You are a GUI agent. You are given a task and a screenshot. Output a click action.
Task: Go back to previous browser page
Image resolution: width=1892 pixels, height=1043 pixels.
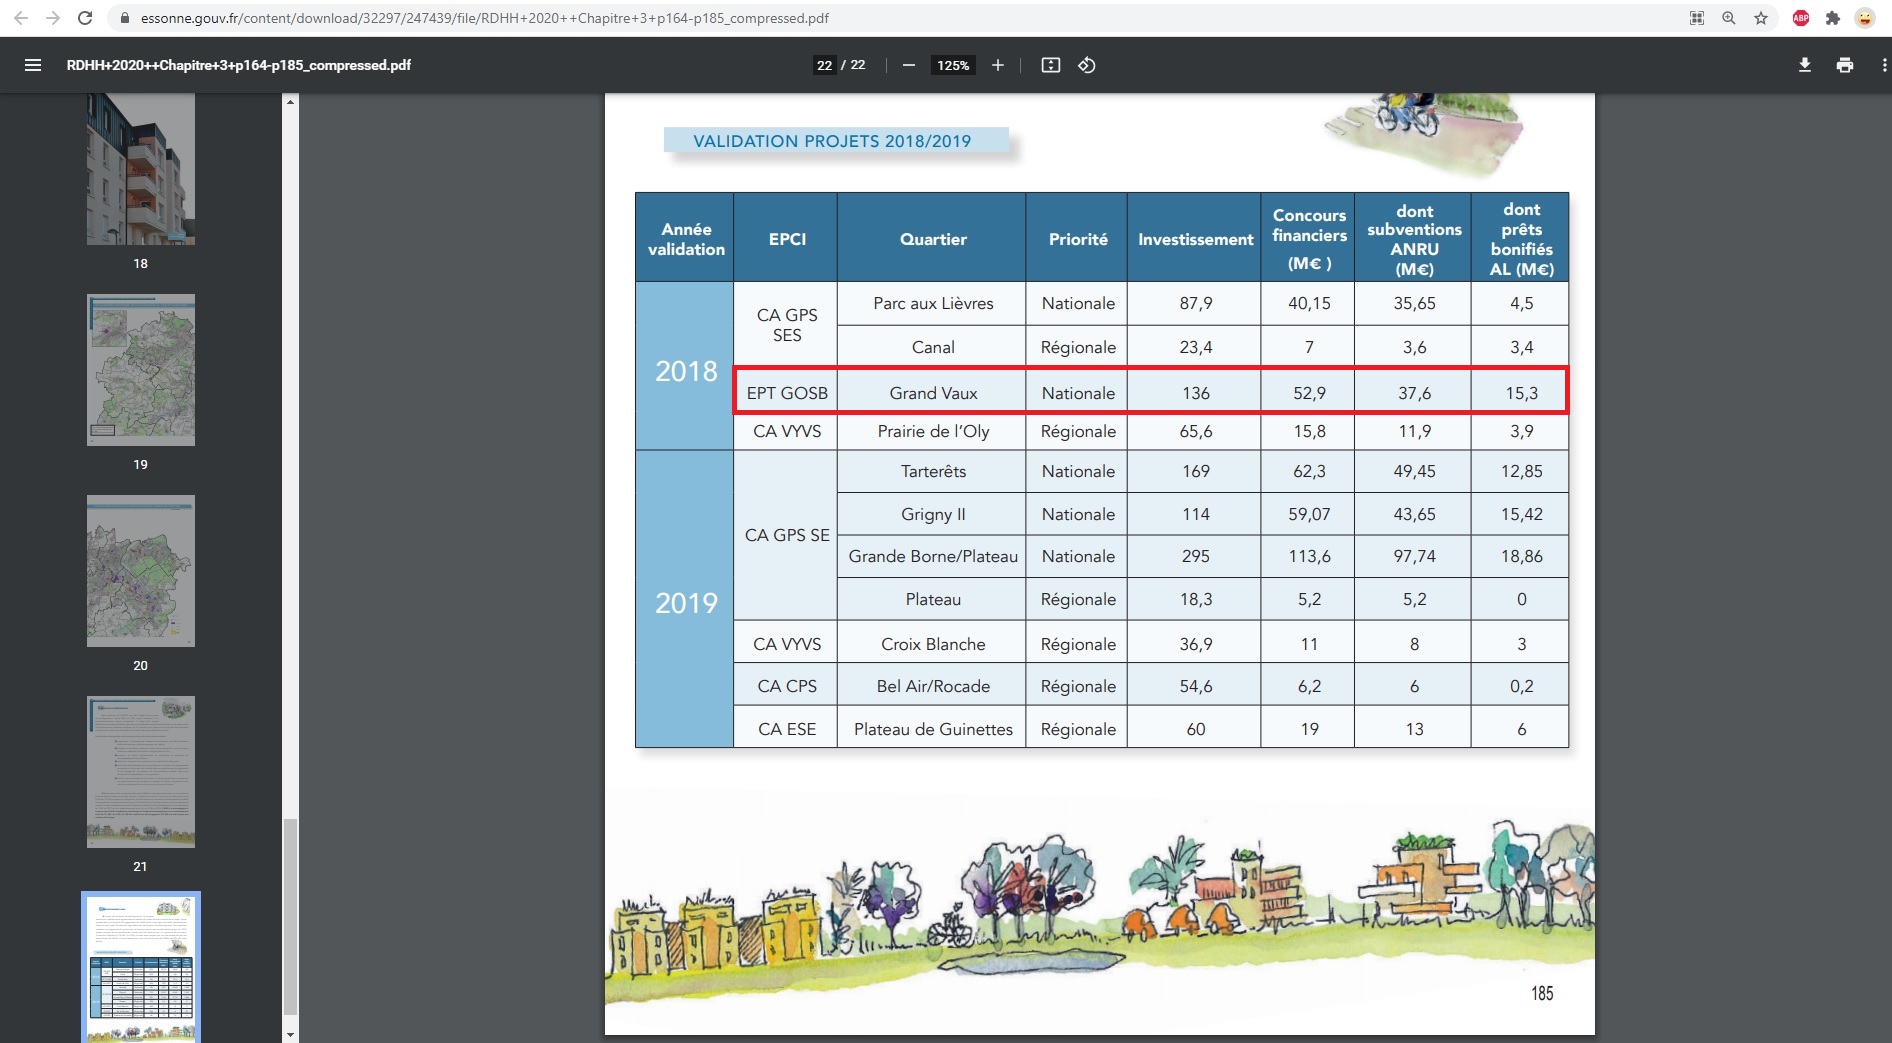(21, 18)
